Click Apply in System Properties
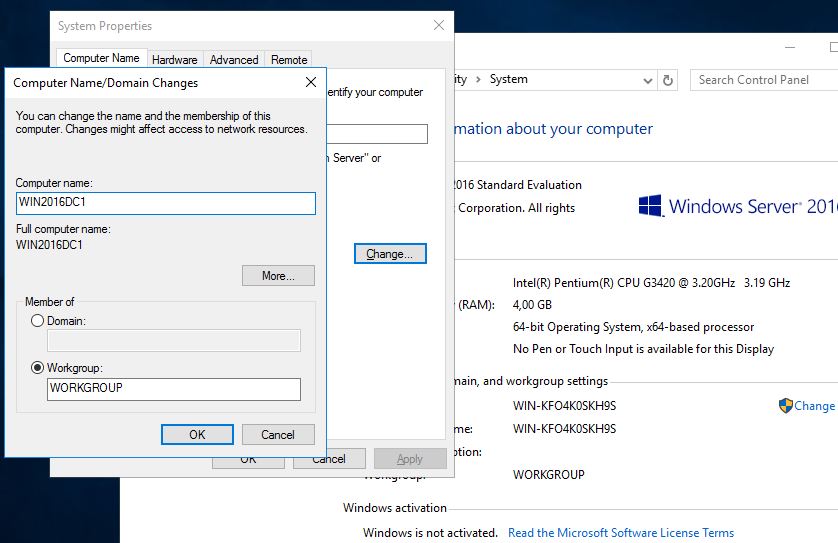 click(410, 459)
